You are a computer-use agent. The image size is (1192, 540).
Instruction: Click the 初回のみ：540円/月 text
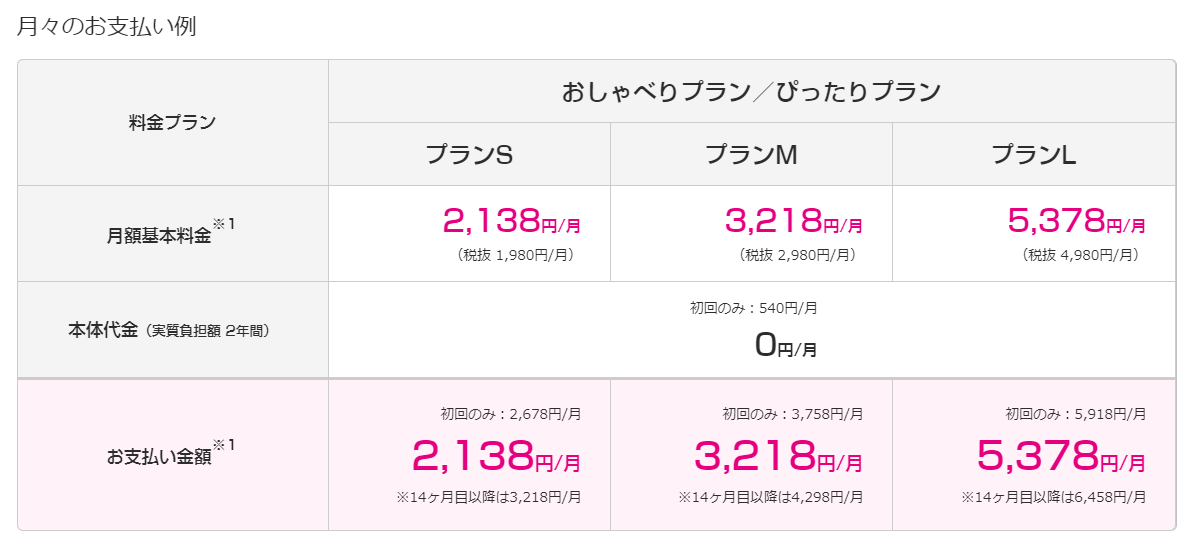pyautogui.click(x=753, y=308)
